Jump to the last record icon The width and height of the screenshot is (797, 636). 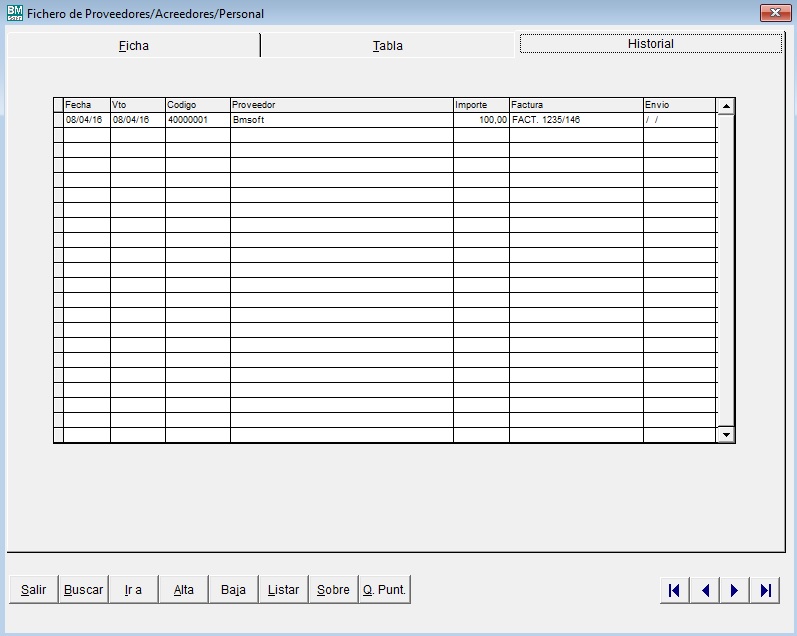765,591
